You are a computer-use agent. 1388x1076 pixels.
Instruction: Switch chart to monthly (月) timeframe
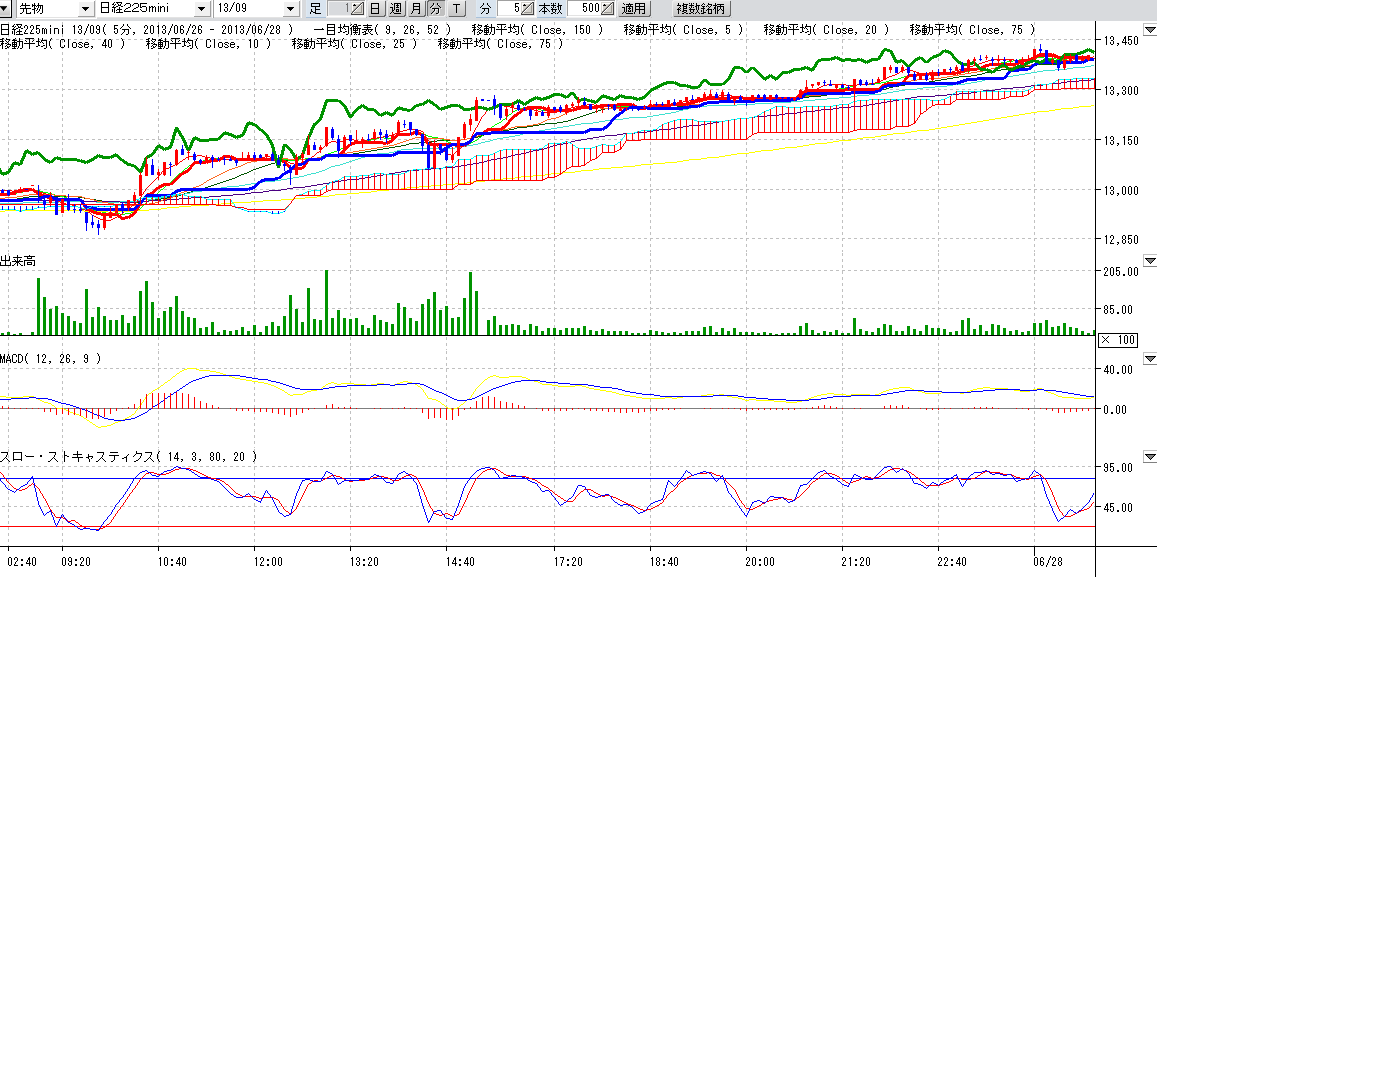[x=416, y=9]
